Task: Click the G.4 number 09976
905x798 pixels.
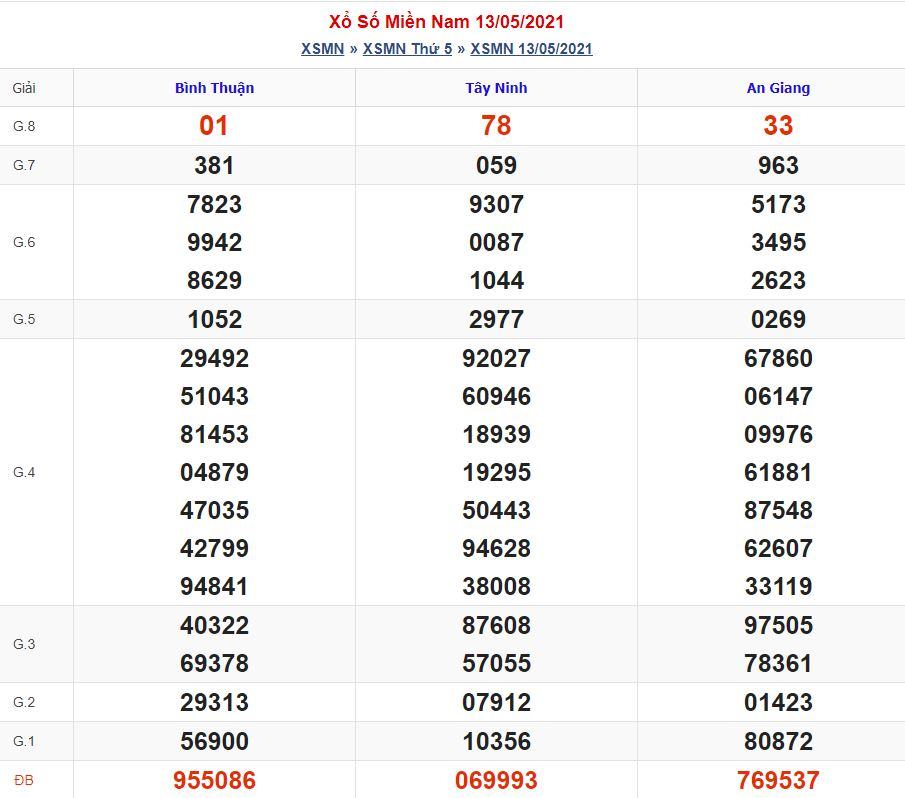Action: [x=778, y=434]
